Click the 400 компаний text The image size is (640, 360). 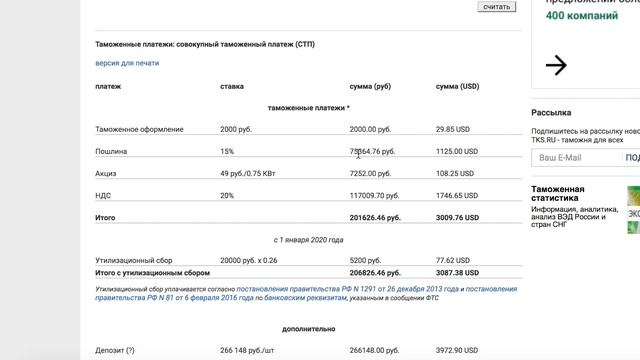pyautogui.click(x=582, y=16)
